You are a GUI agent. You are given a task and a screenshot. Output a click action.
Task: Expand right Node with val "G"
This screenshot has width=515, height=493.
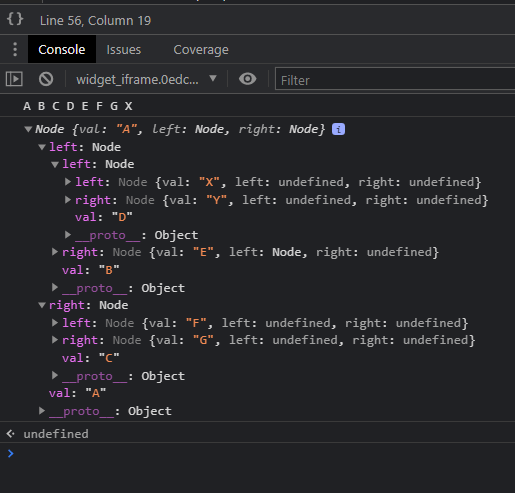(55, 340)
